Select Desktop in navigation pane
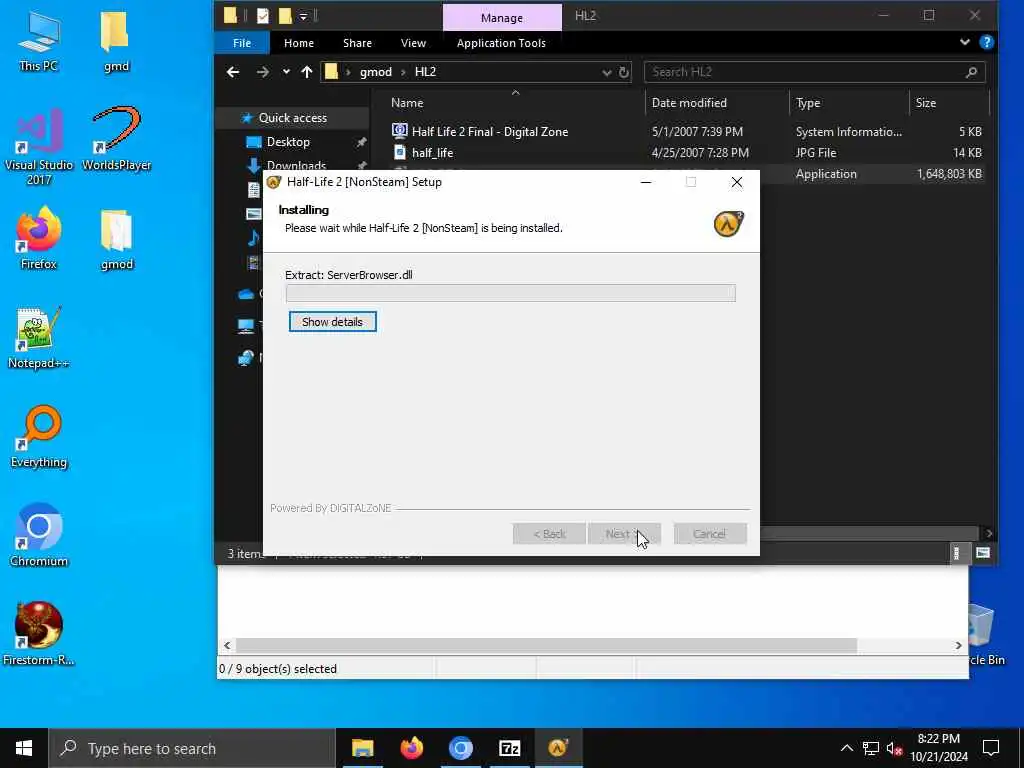This screenshot has height=768, width=1024. tap(288, 142)
